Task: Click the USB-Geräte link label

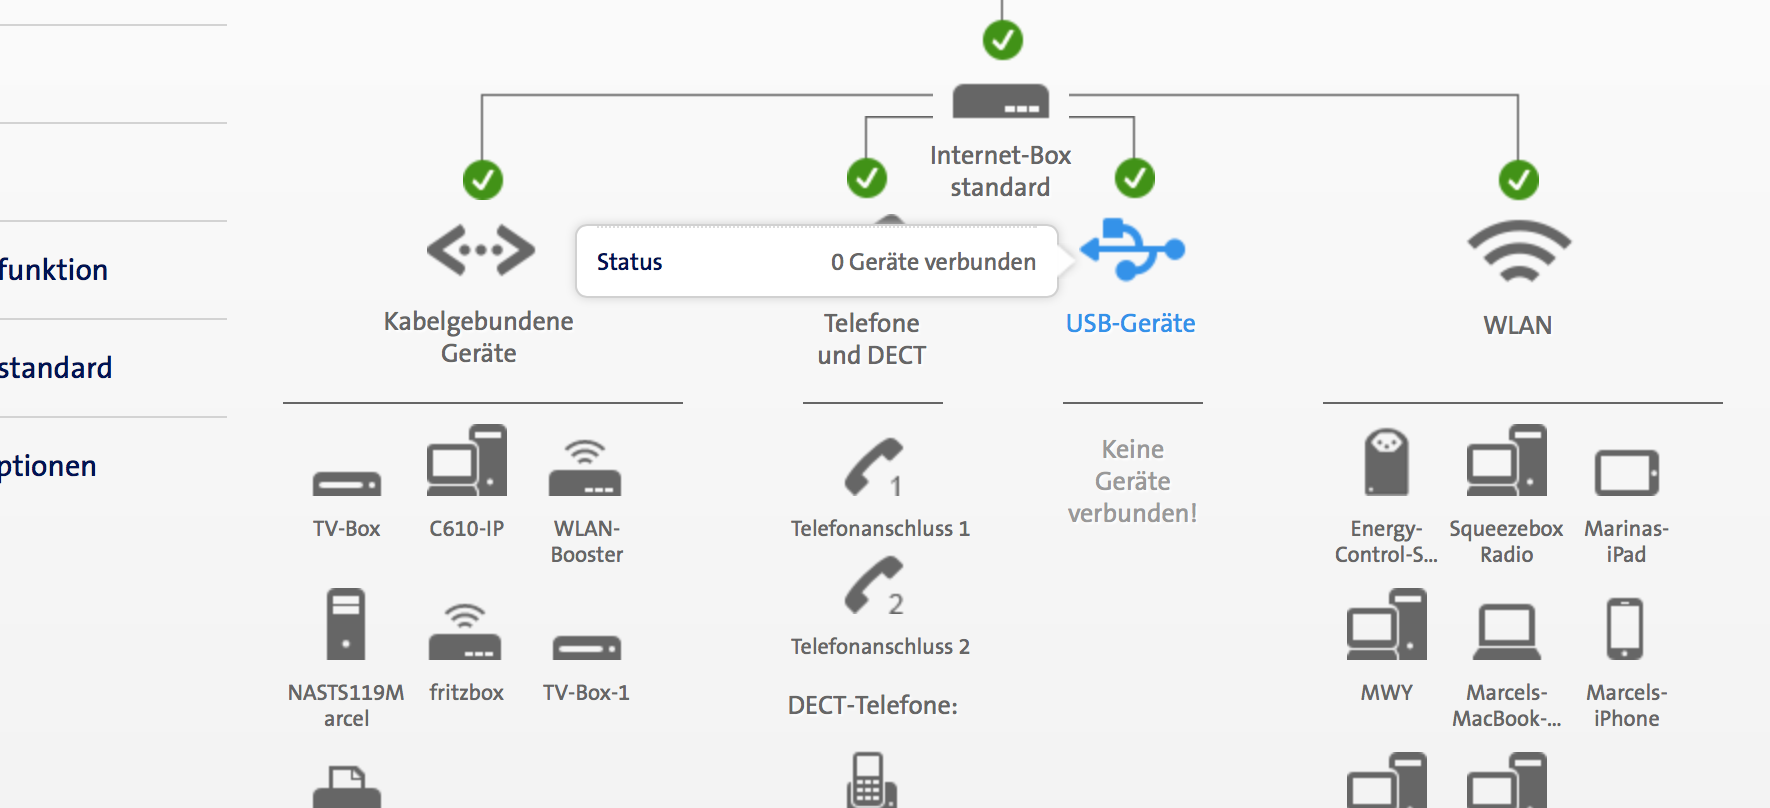Action: [x=1131, y=324]
